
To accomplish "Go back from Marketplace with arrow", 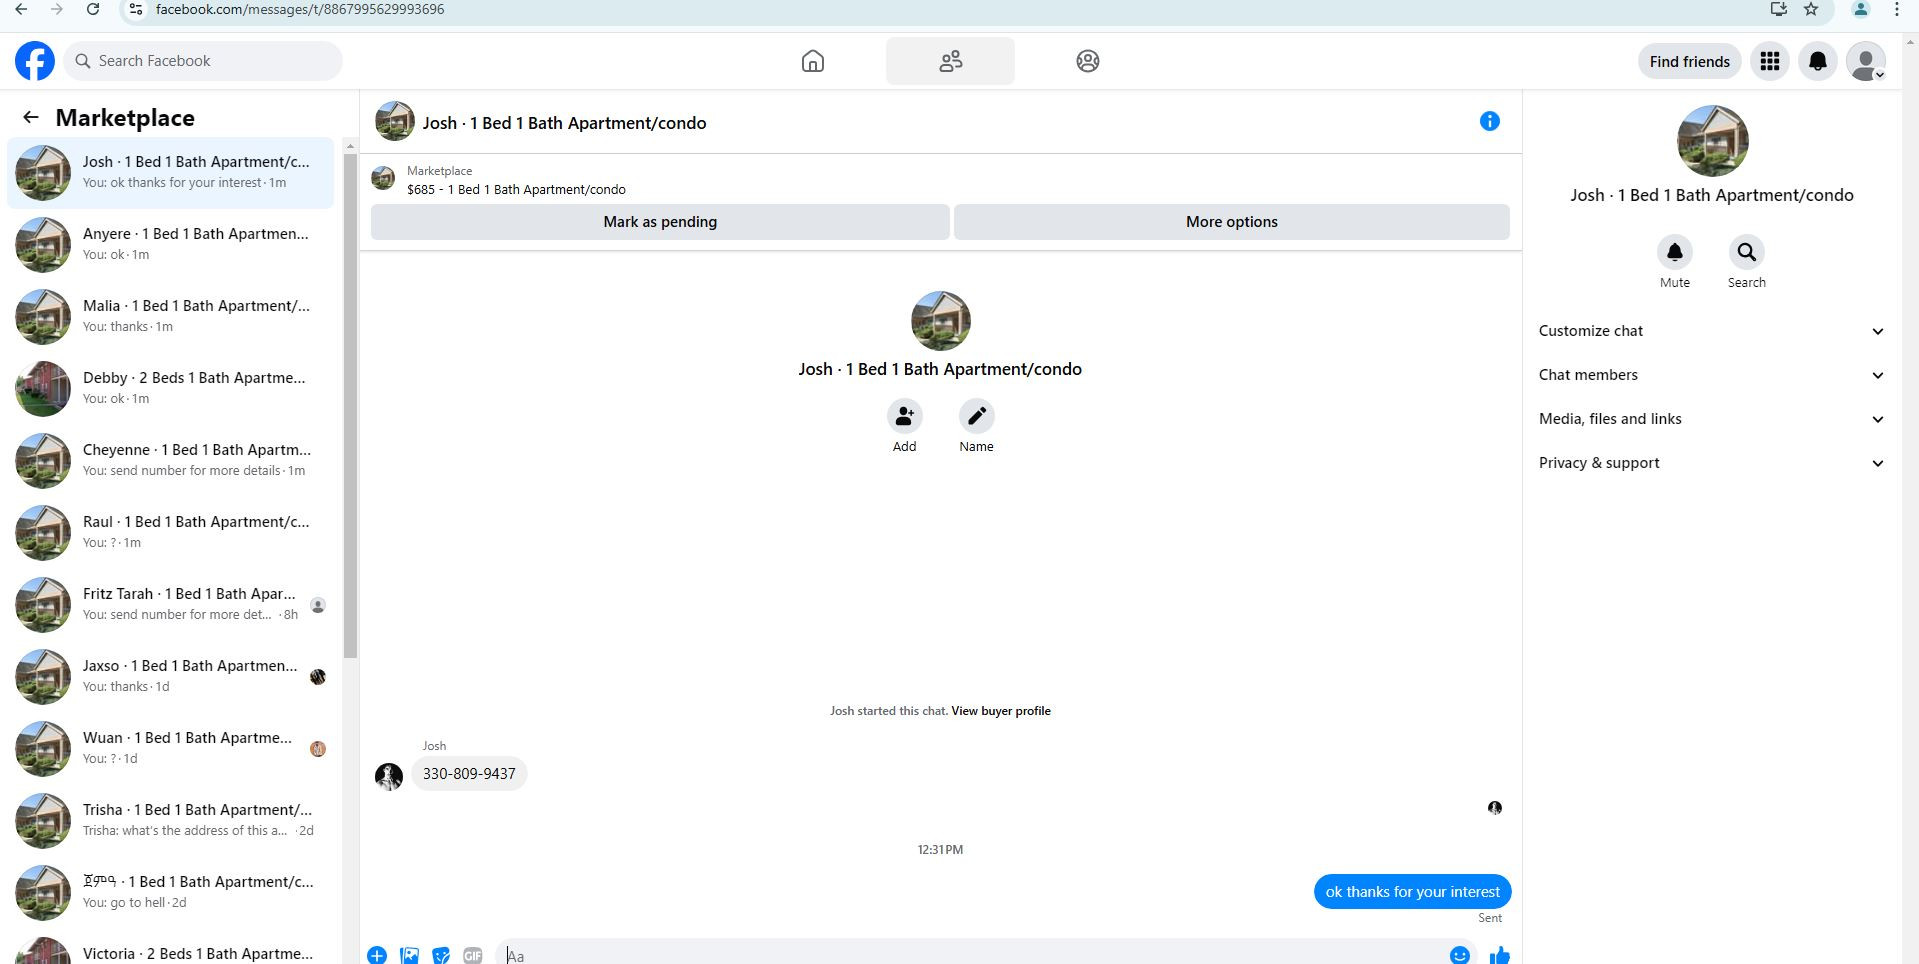I will coord(31,118).
